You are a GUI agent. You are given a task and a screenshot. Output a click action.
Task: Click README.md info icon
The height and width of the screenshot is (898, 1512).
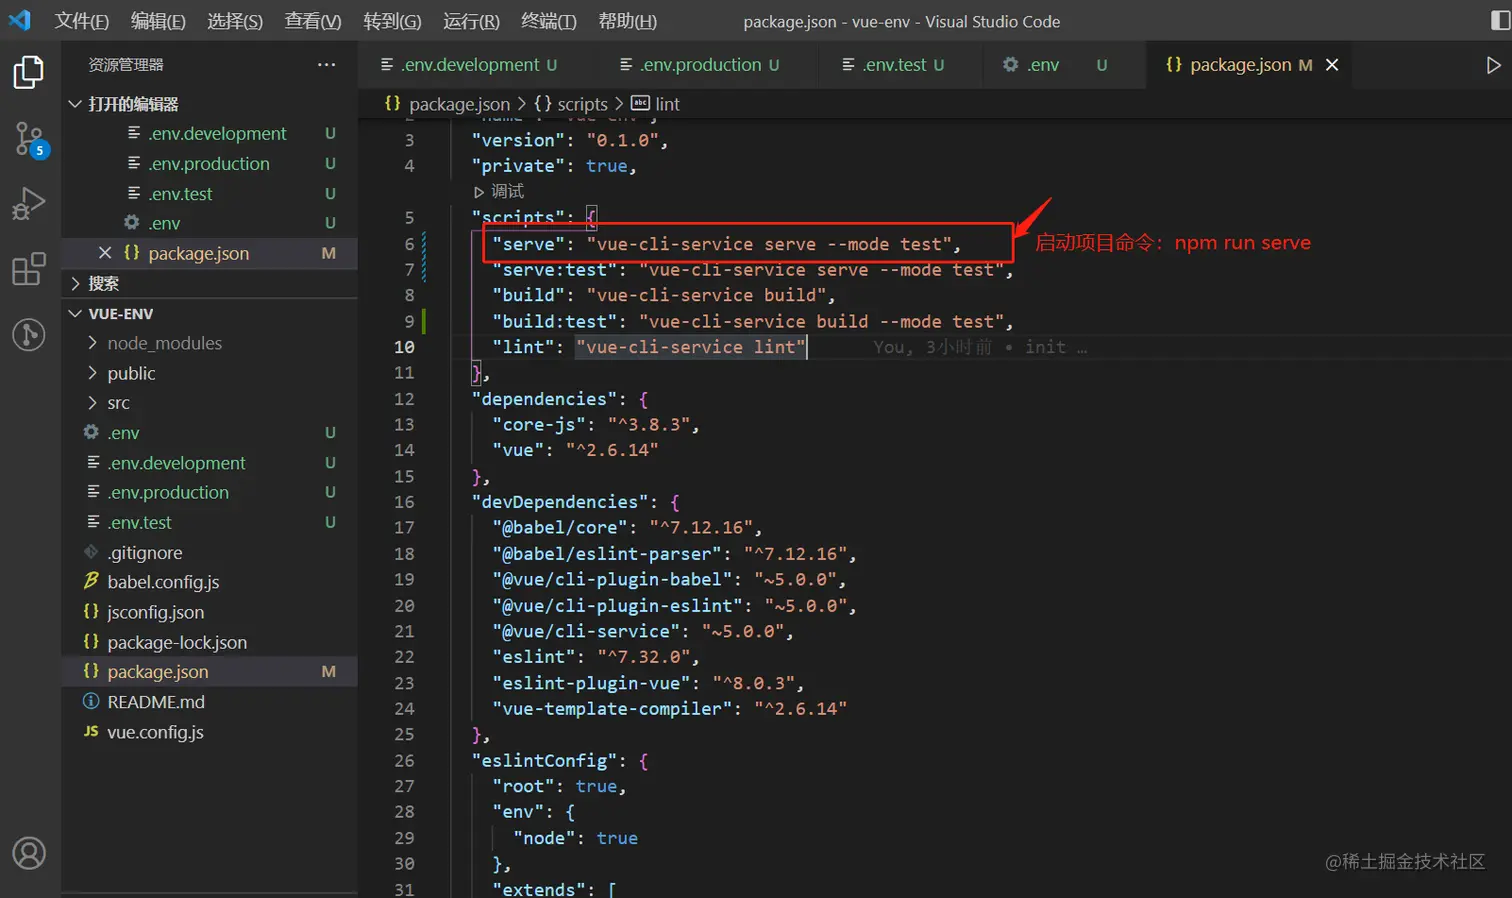(91, 701)
